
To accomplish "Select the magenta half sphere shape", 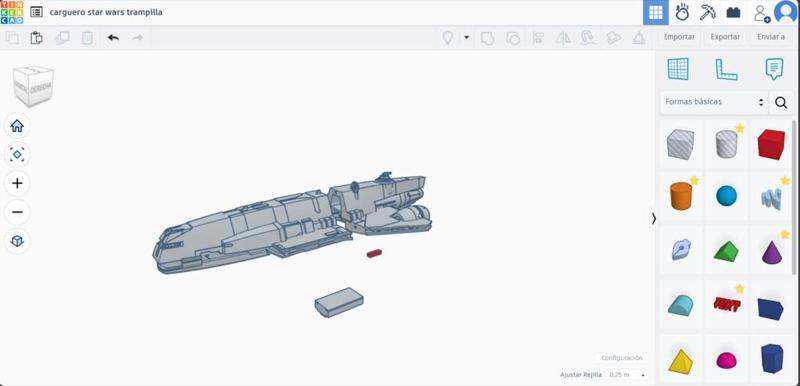I will pyautogui.click(x=727, y=361).
